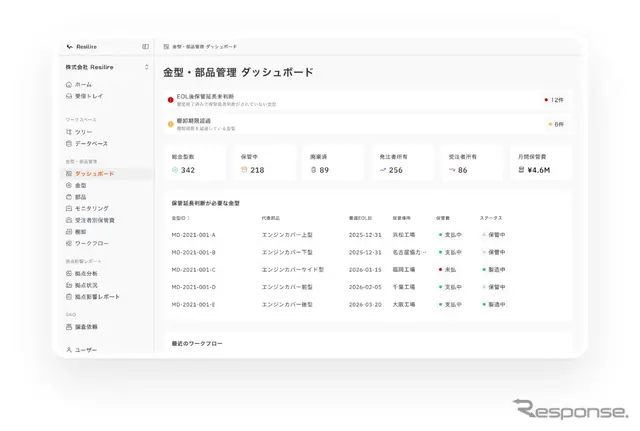Click 製造中 status in MD-2021-001-C row
Viewport: 640px width, 431px height.
493,270
